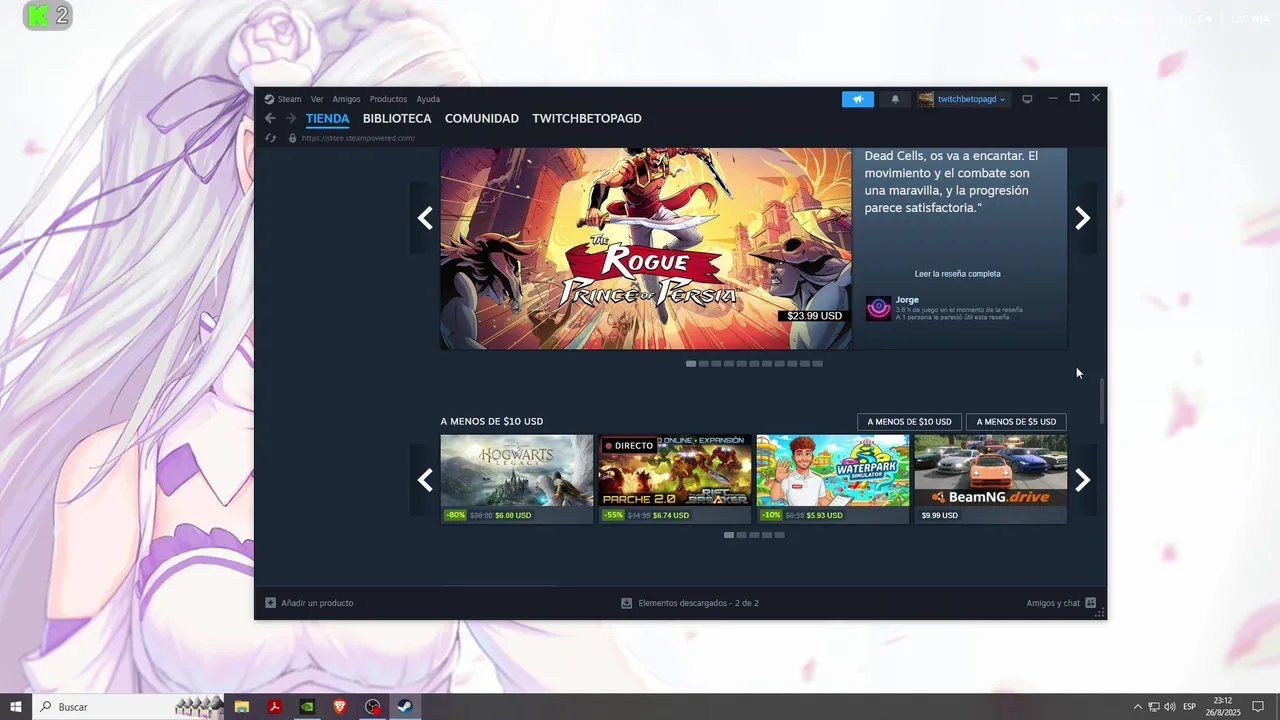Open the notifications bell

[895, 99]
